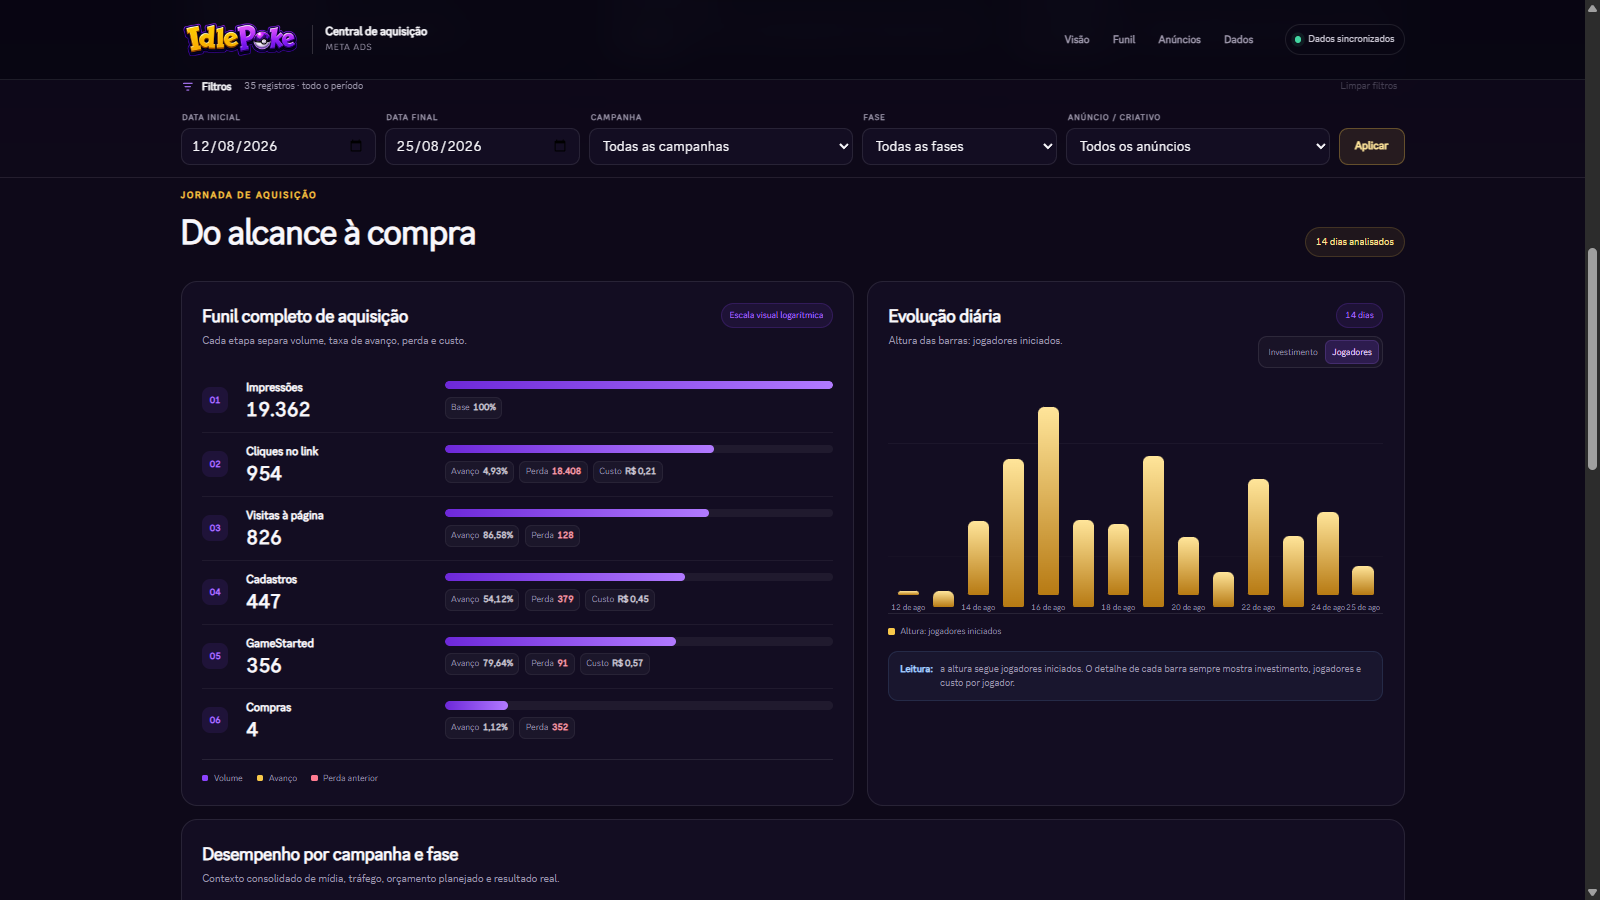Click step badge 01 for Impressões
This screenshot has height=900, width=1600.
pos(215,400)
